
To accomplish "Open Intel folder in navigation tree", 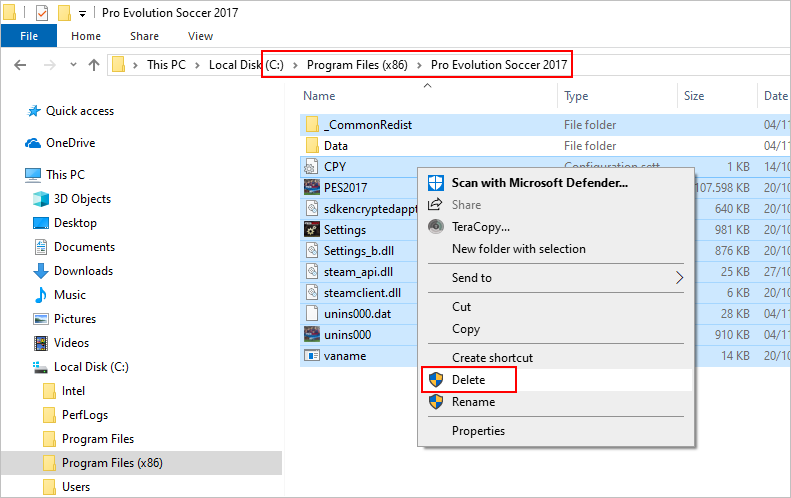I will [x=73, y=391].
